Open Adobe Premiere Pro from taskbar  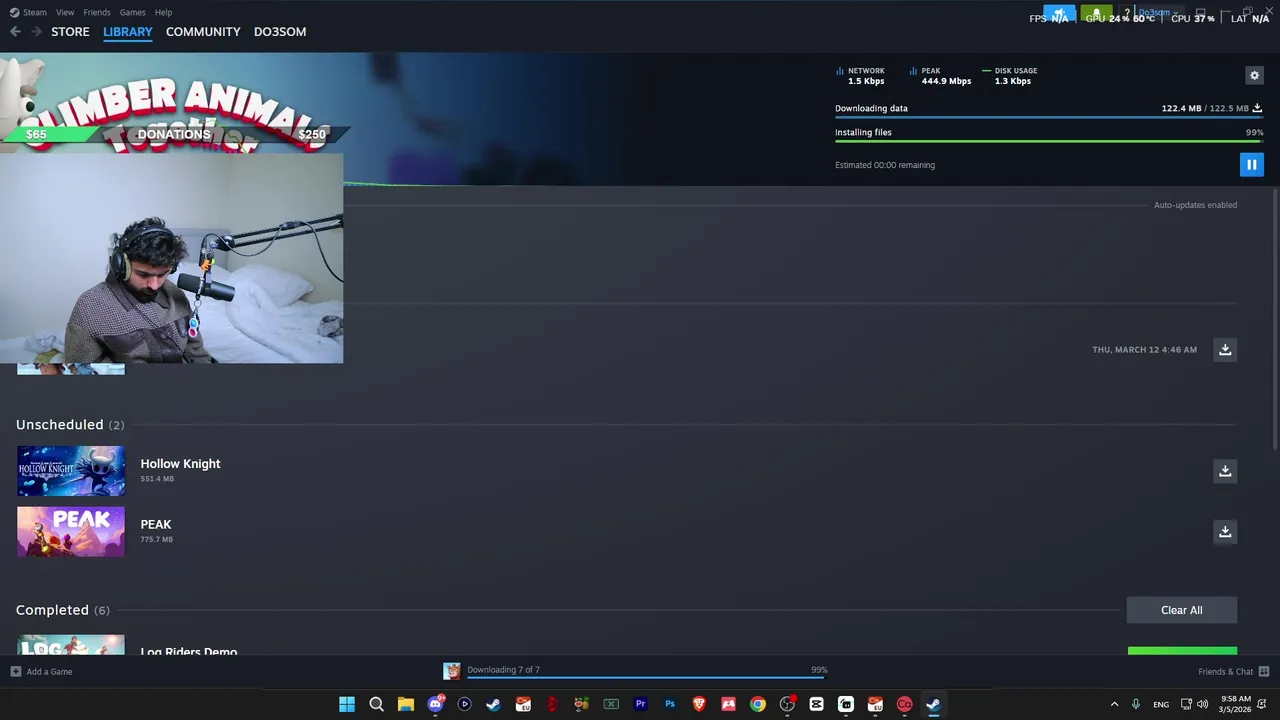[640, 704]
